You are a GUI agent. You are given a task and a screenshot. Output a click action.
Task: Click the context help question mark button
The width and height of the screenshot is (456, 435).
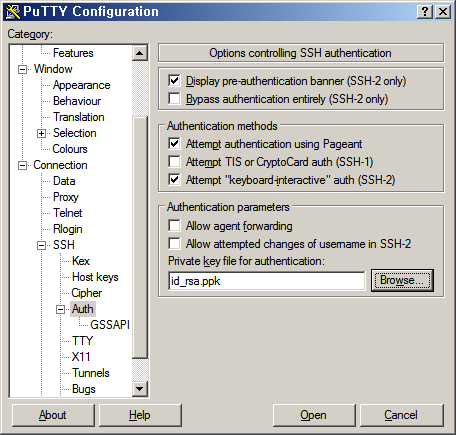coord(425,12)
